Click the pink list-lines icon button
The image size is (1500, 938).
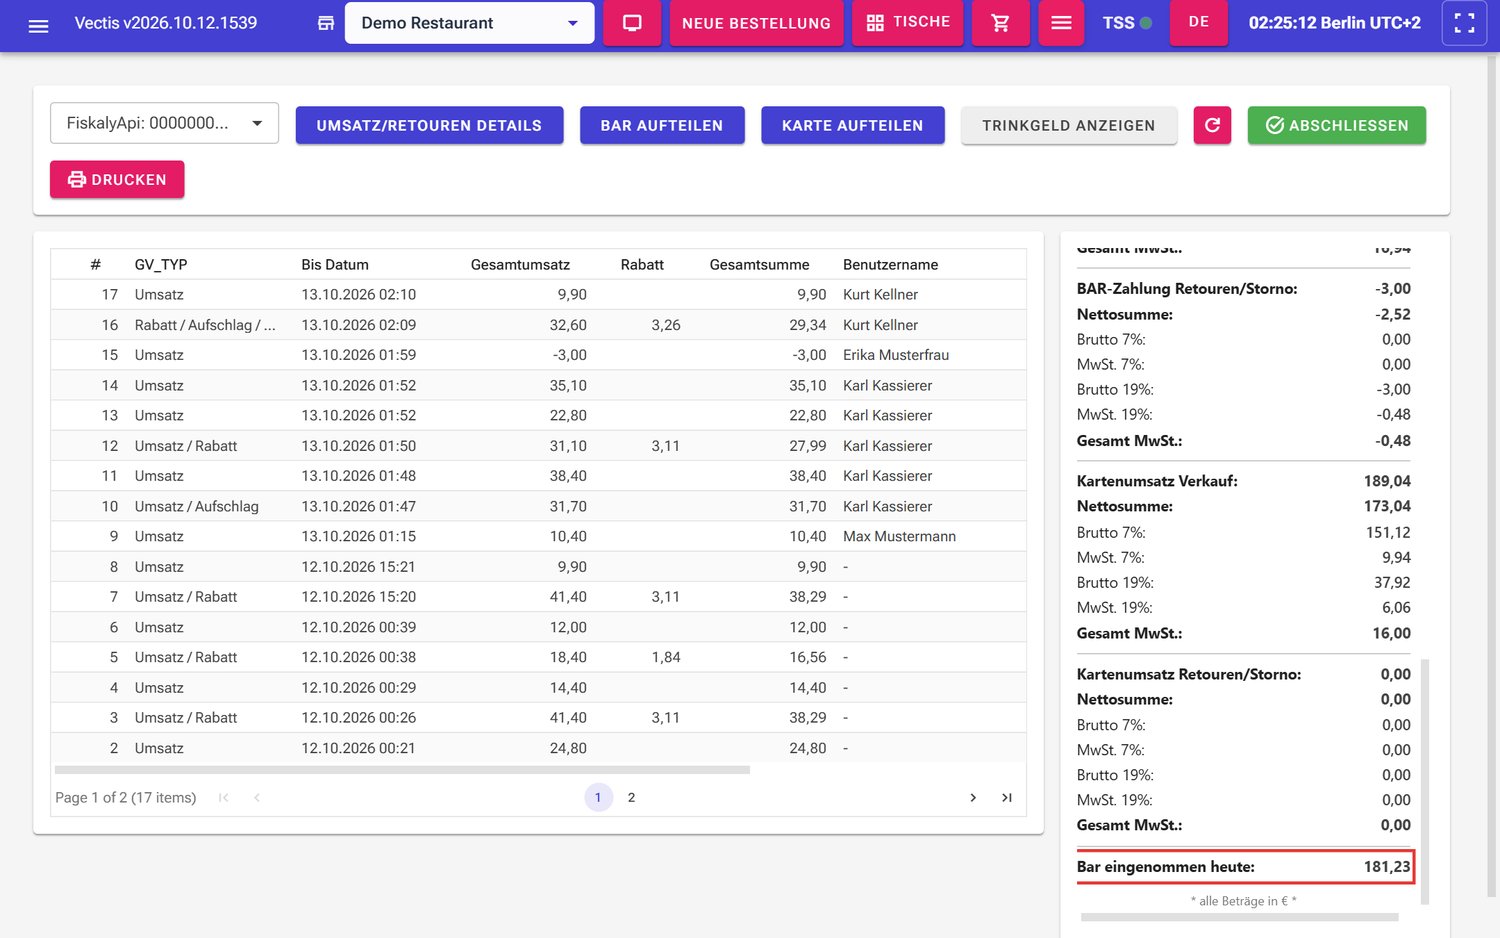pos(1062,23)
